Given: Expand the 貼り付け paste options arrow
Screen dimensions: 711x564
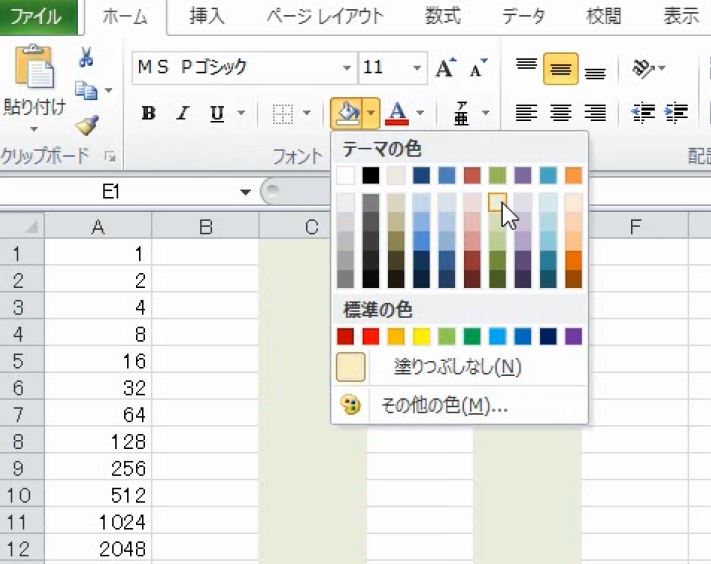Looking at the screenshot, I should (x=34, y=129).
